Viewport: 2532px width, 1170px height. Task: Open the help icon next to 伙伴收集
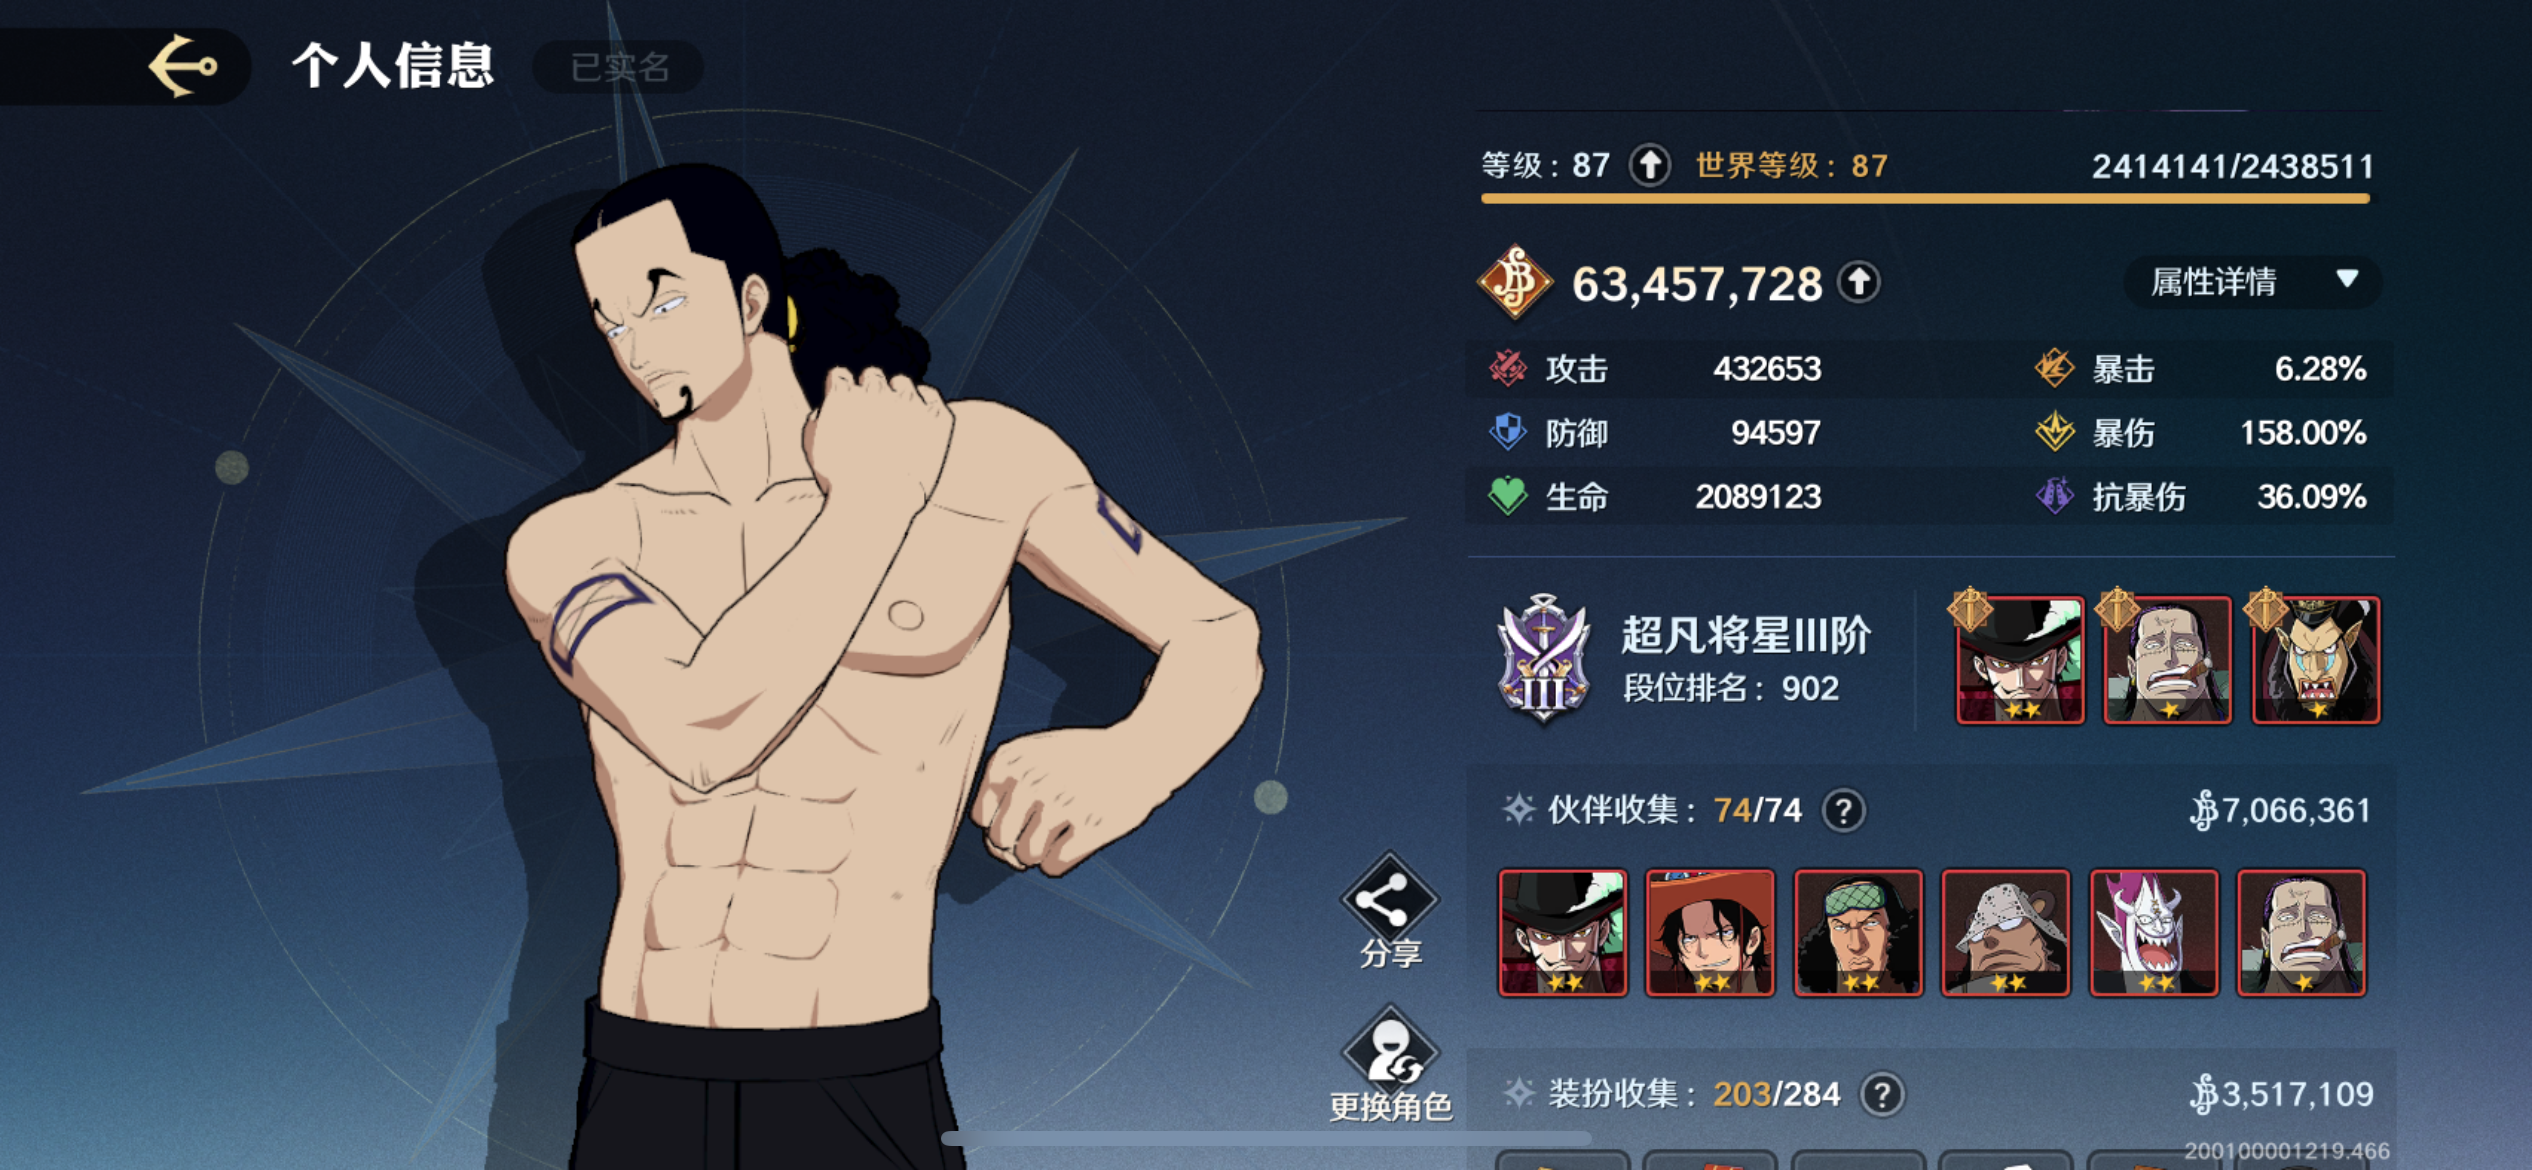pyautogui.click(x=1843, y=810)
